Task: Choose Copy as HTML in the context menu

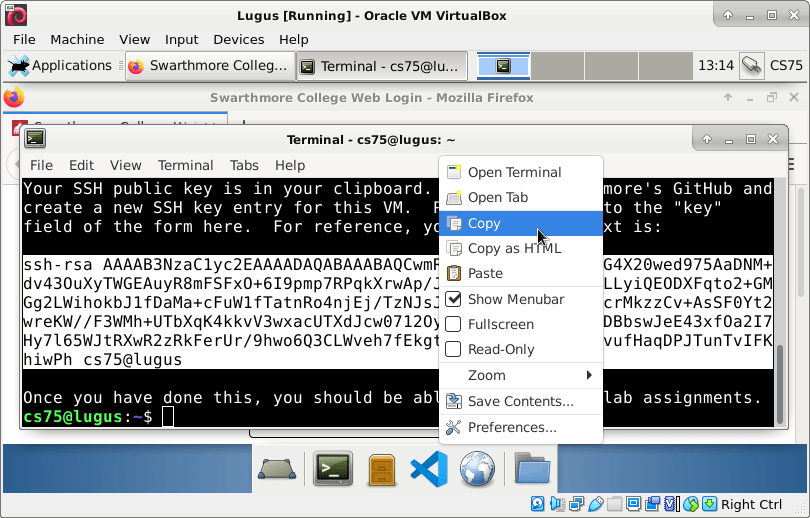Action: coord(521,248)
